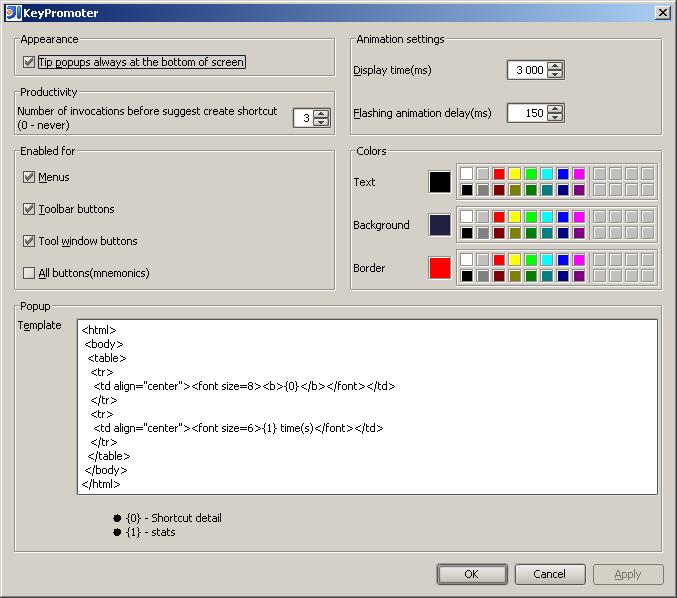Viewport: 677px width, 598px height.
Task: Click the {0} - Shortcut detail text
Action: (x=174, y=518)
